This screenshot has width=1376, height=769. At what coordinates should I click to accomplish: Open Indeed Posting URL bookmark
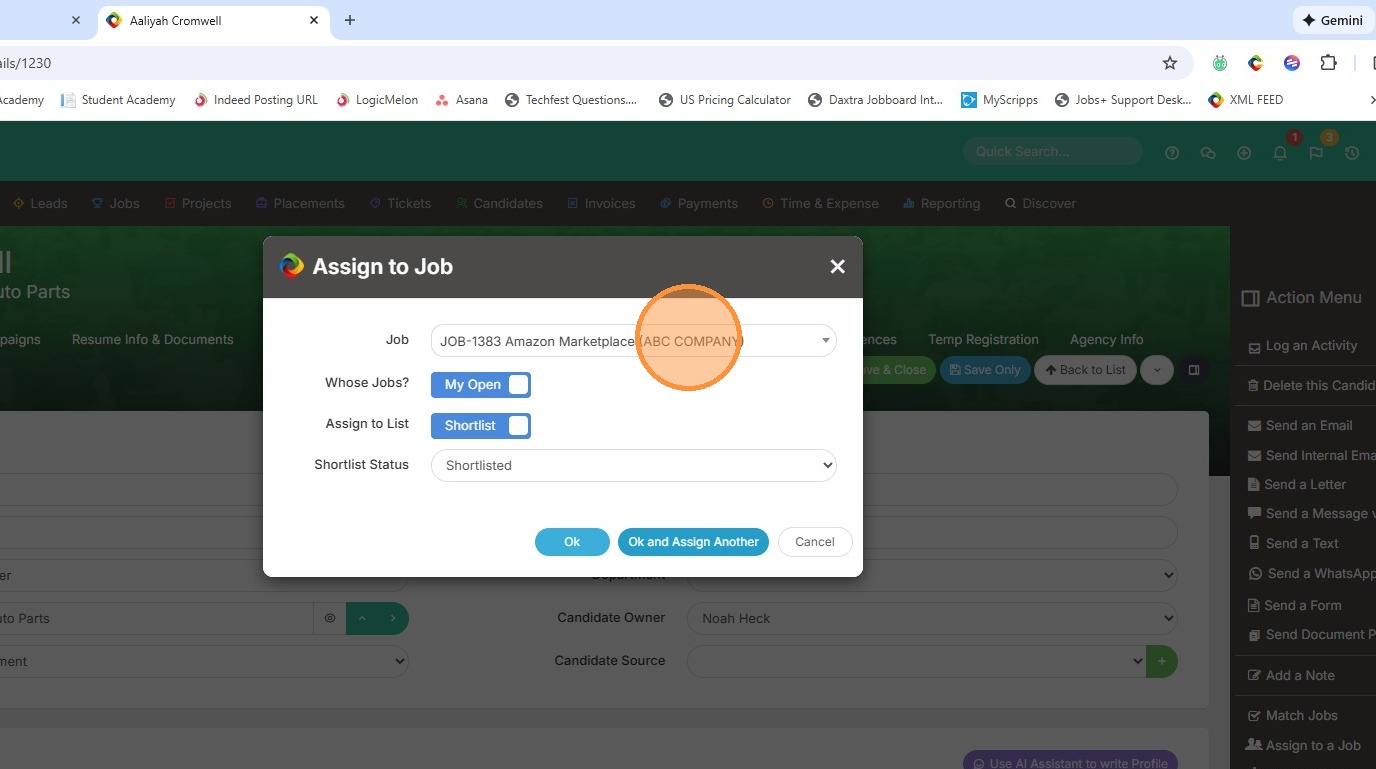pos(255,100)
